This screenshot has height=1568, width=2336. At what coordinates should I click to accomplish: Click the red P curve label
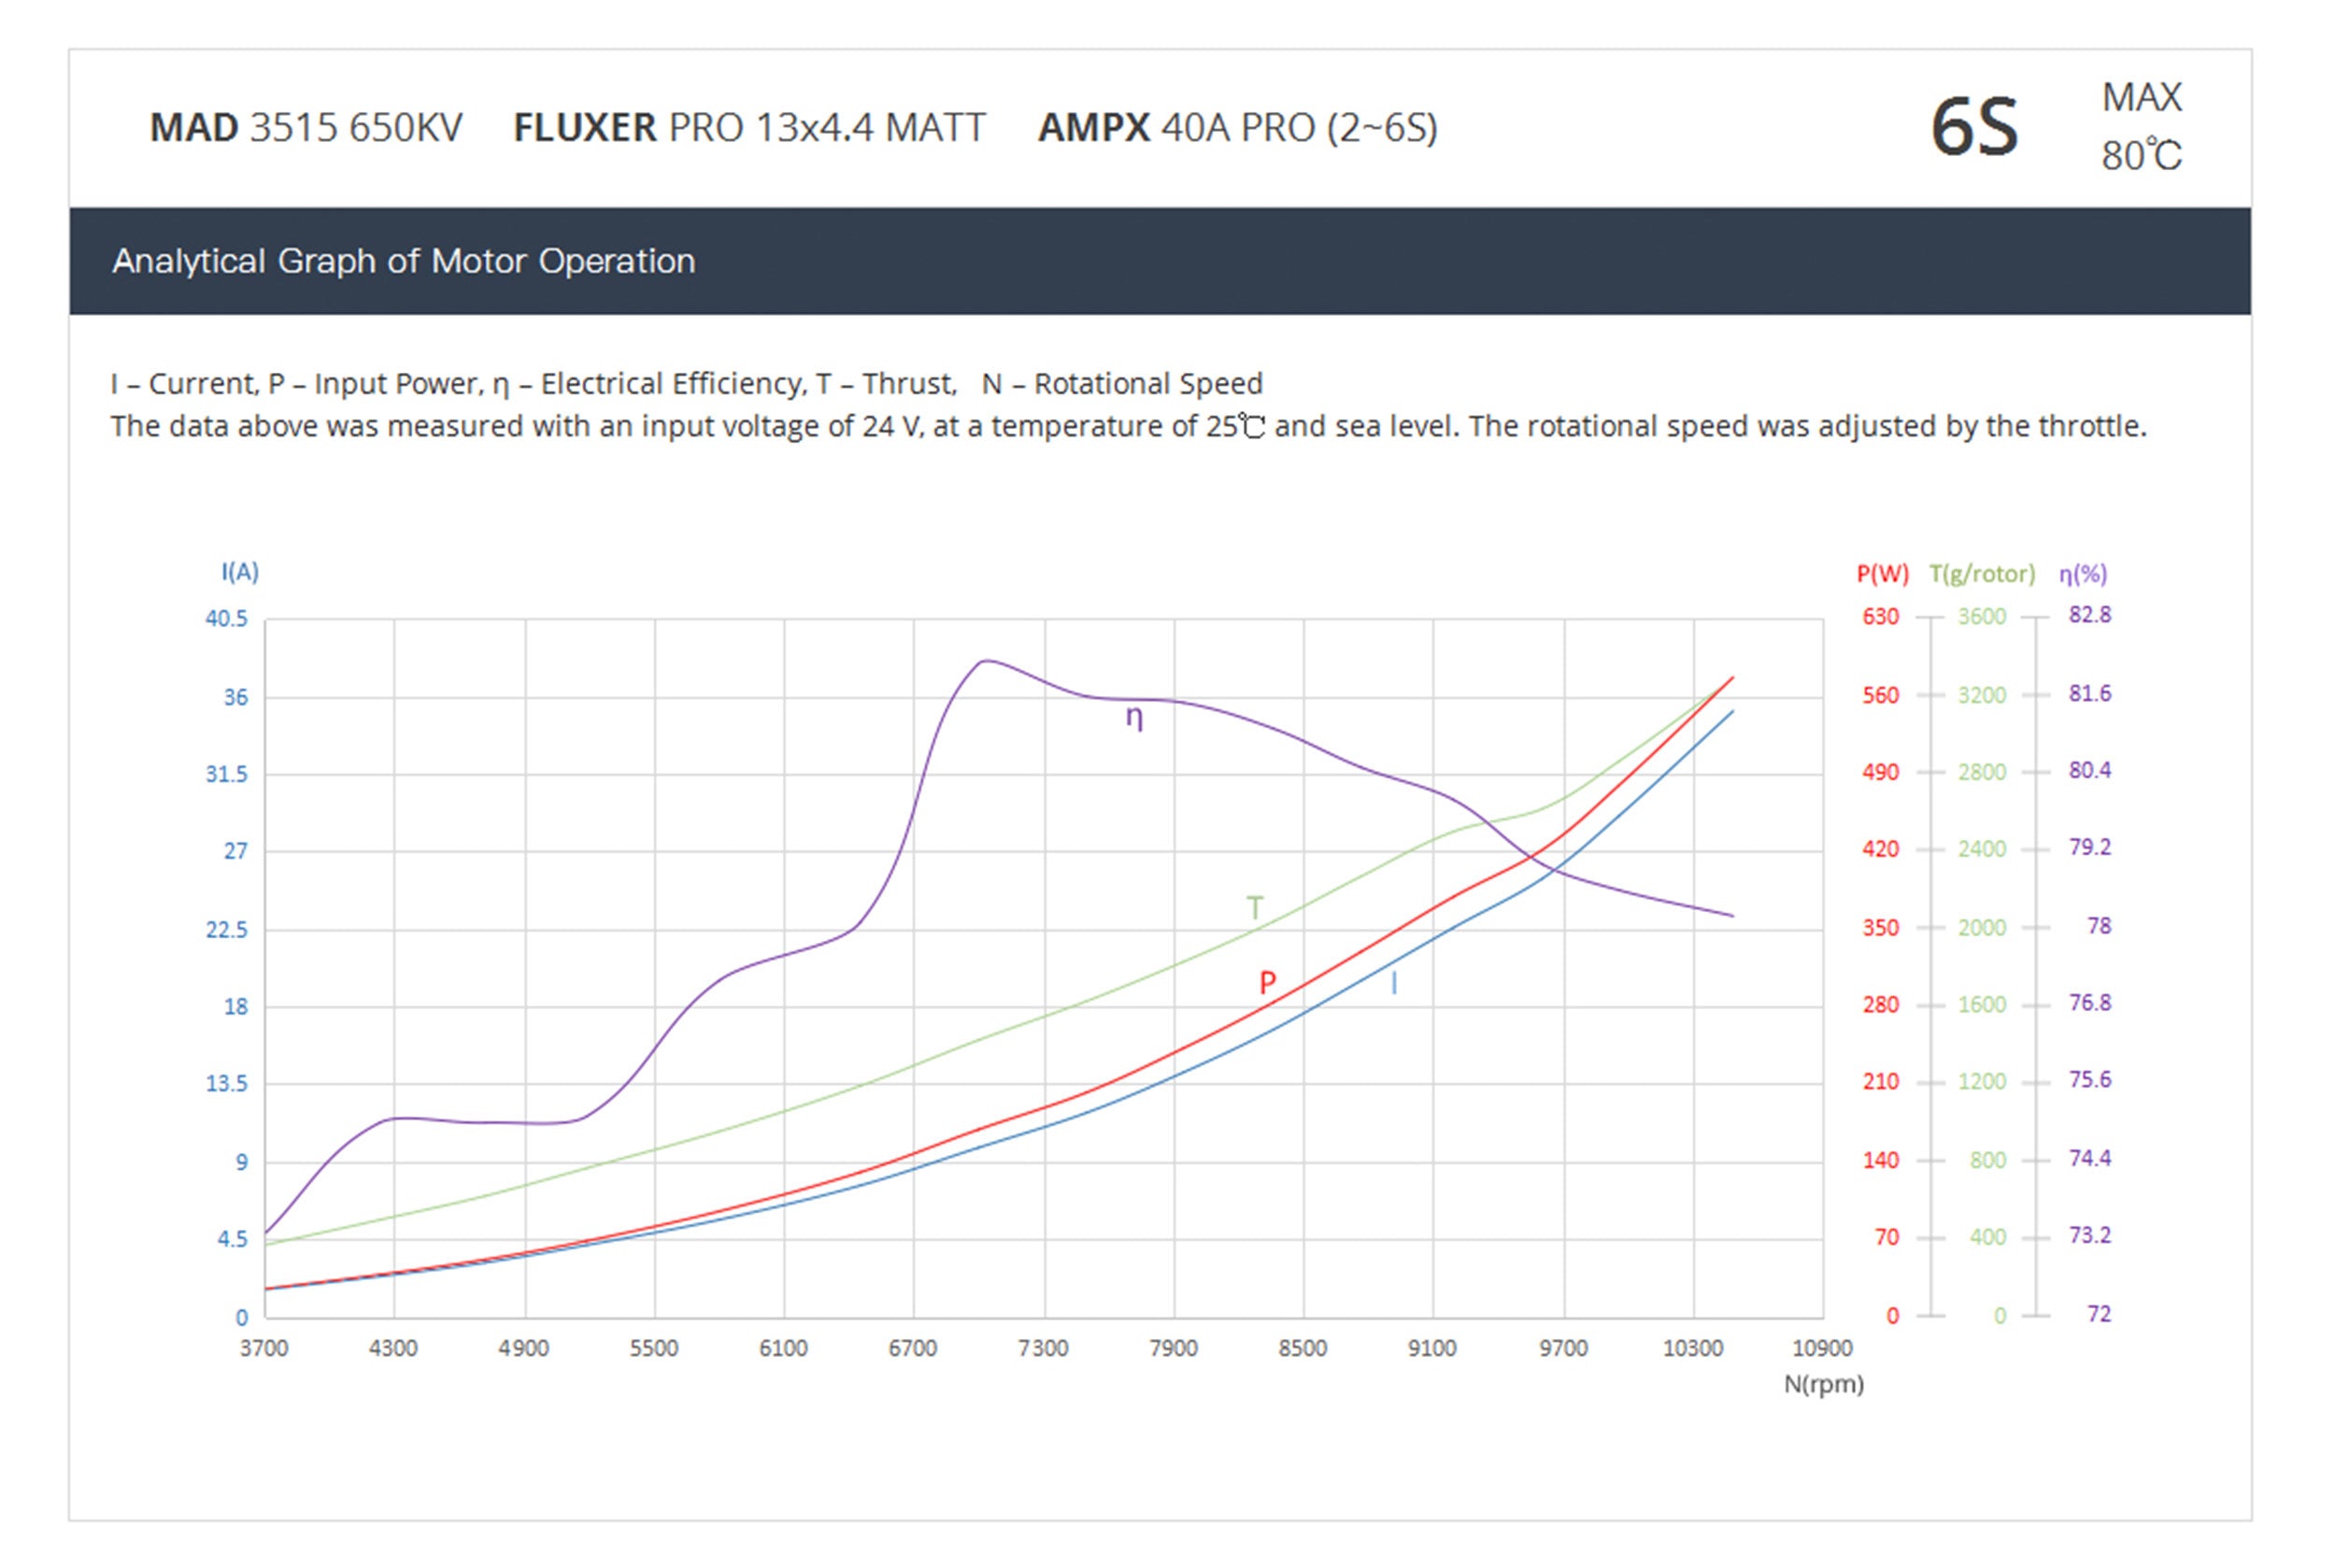point(1267,982)
